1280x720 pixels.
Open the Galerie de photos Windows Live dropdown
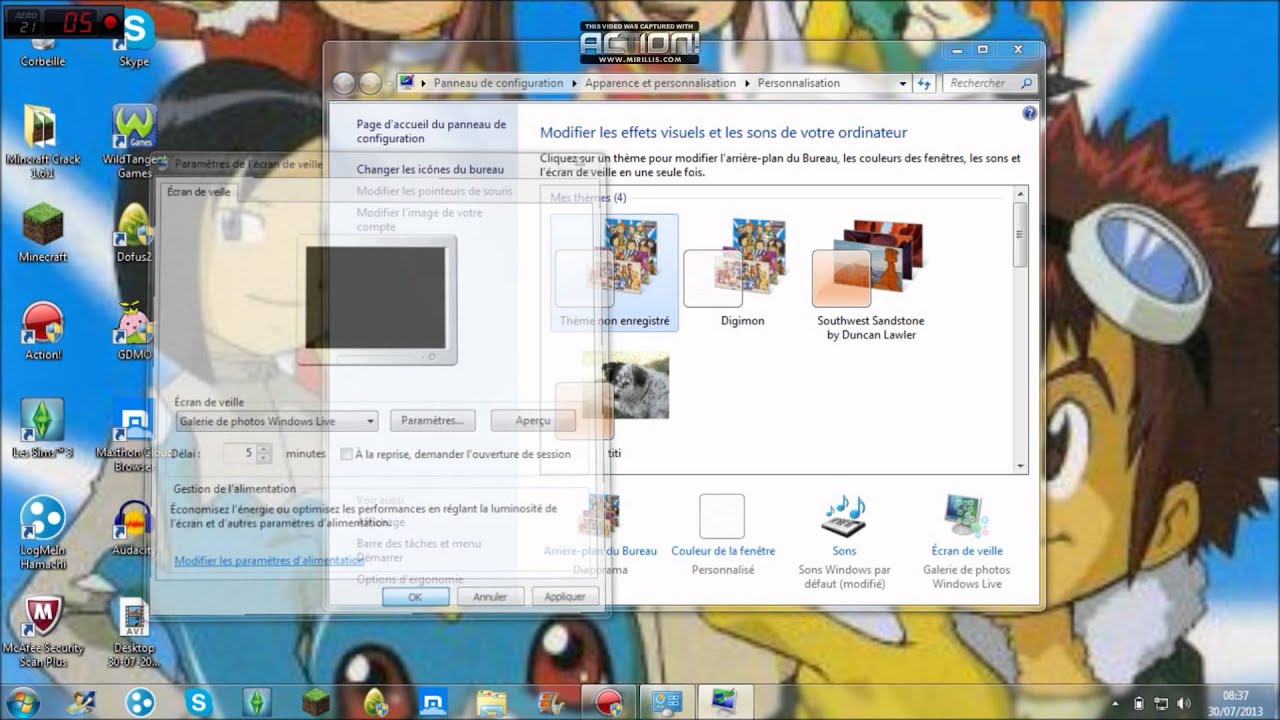click(277, 422)
